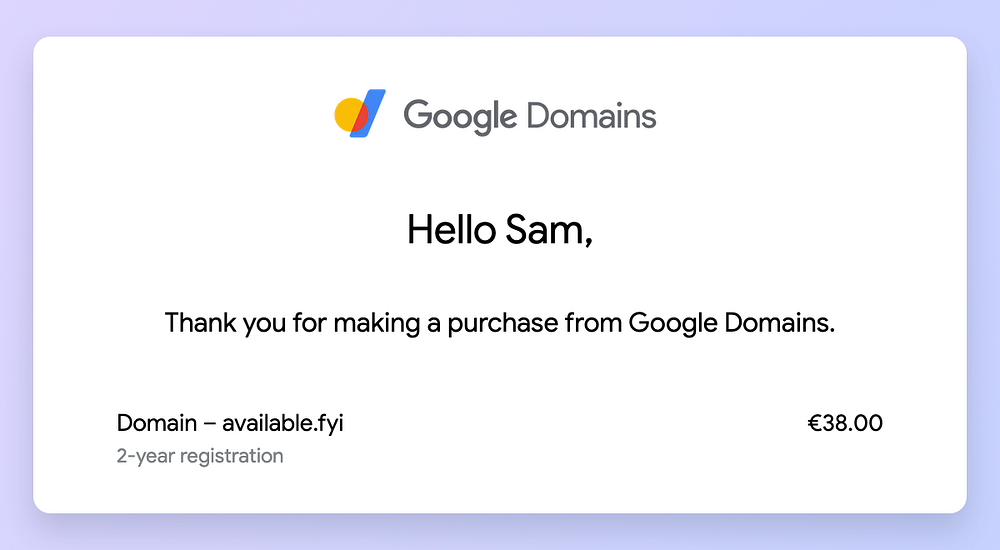Click the dash between Domain and available.fyi
The height and width of the screenshot is (550, 1000).
click(209, 424)
